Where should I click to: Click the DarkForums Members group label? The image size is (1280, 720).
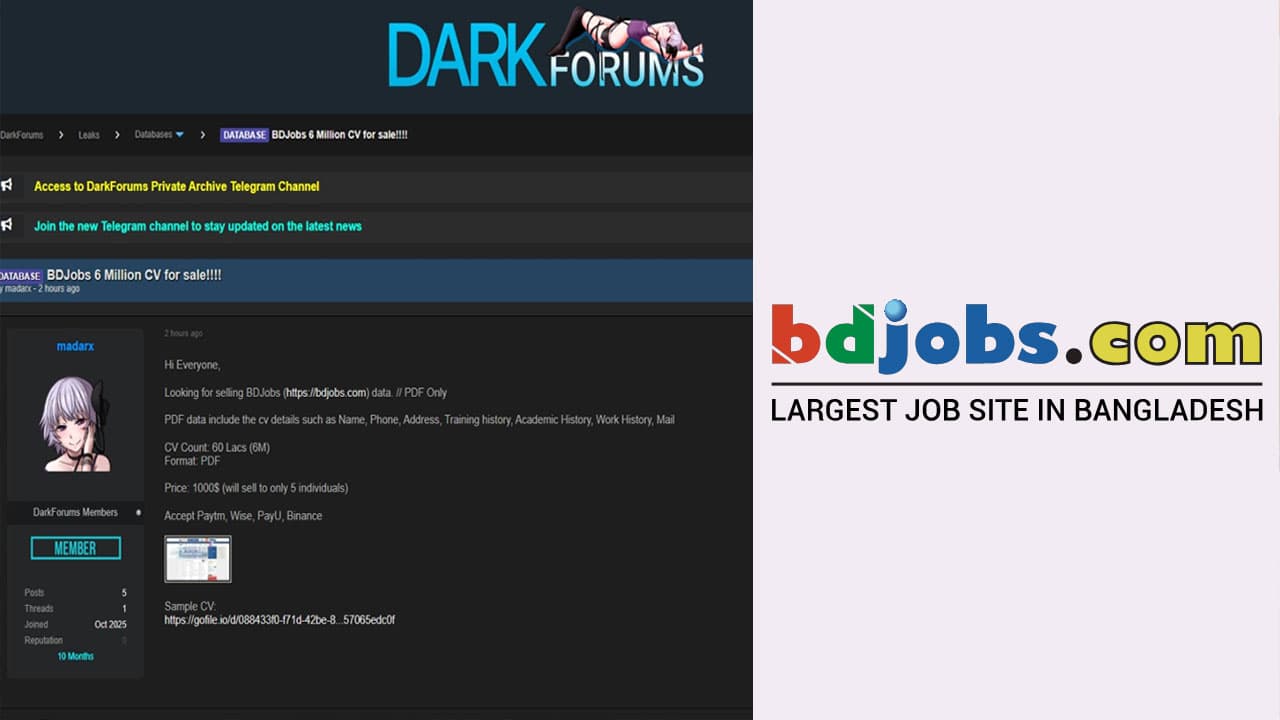pyautogui.click(x=75, y=513)
